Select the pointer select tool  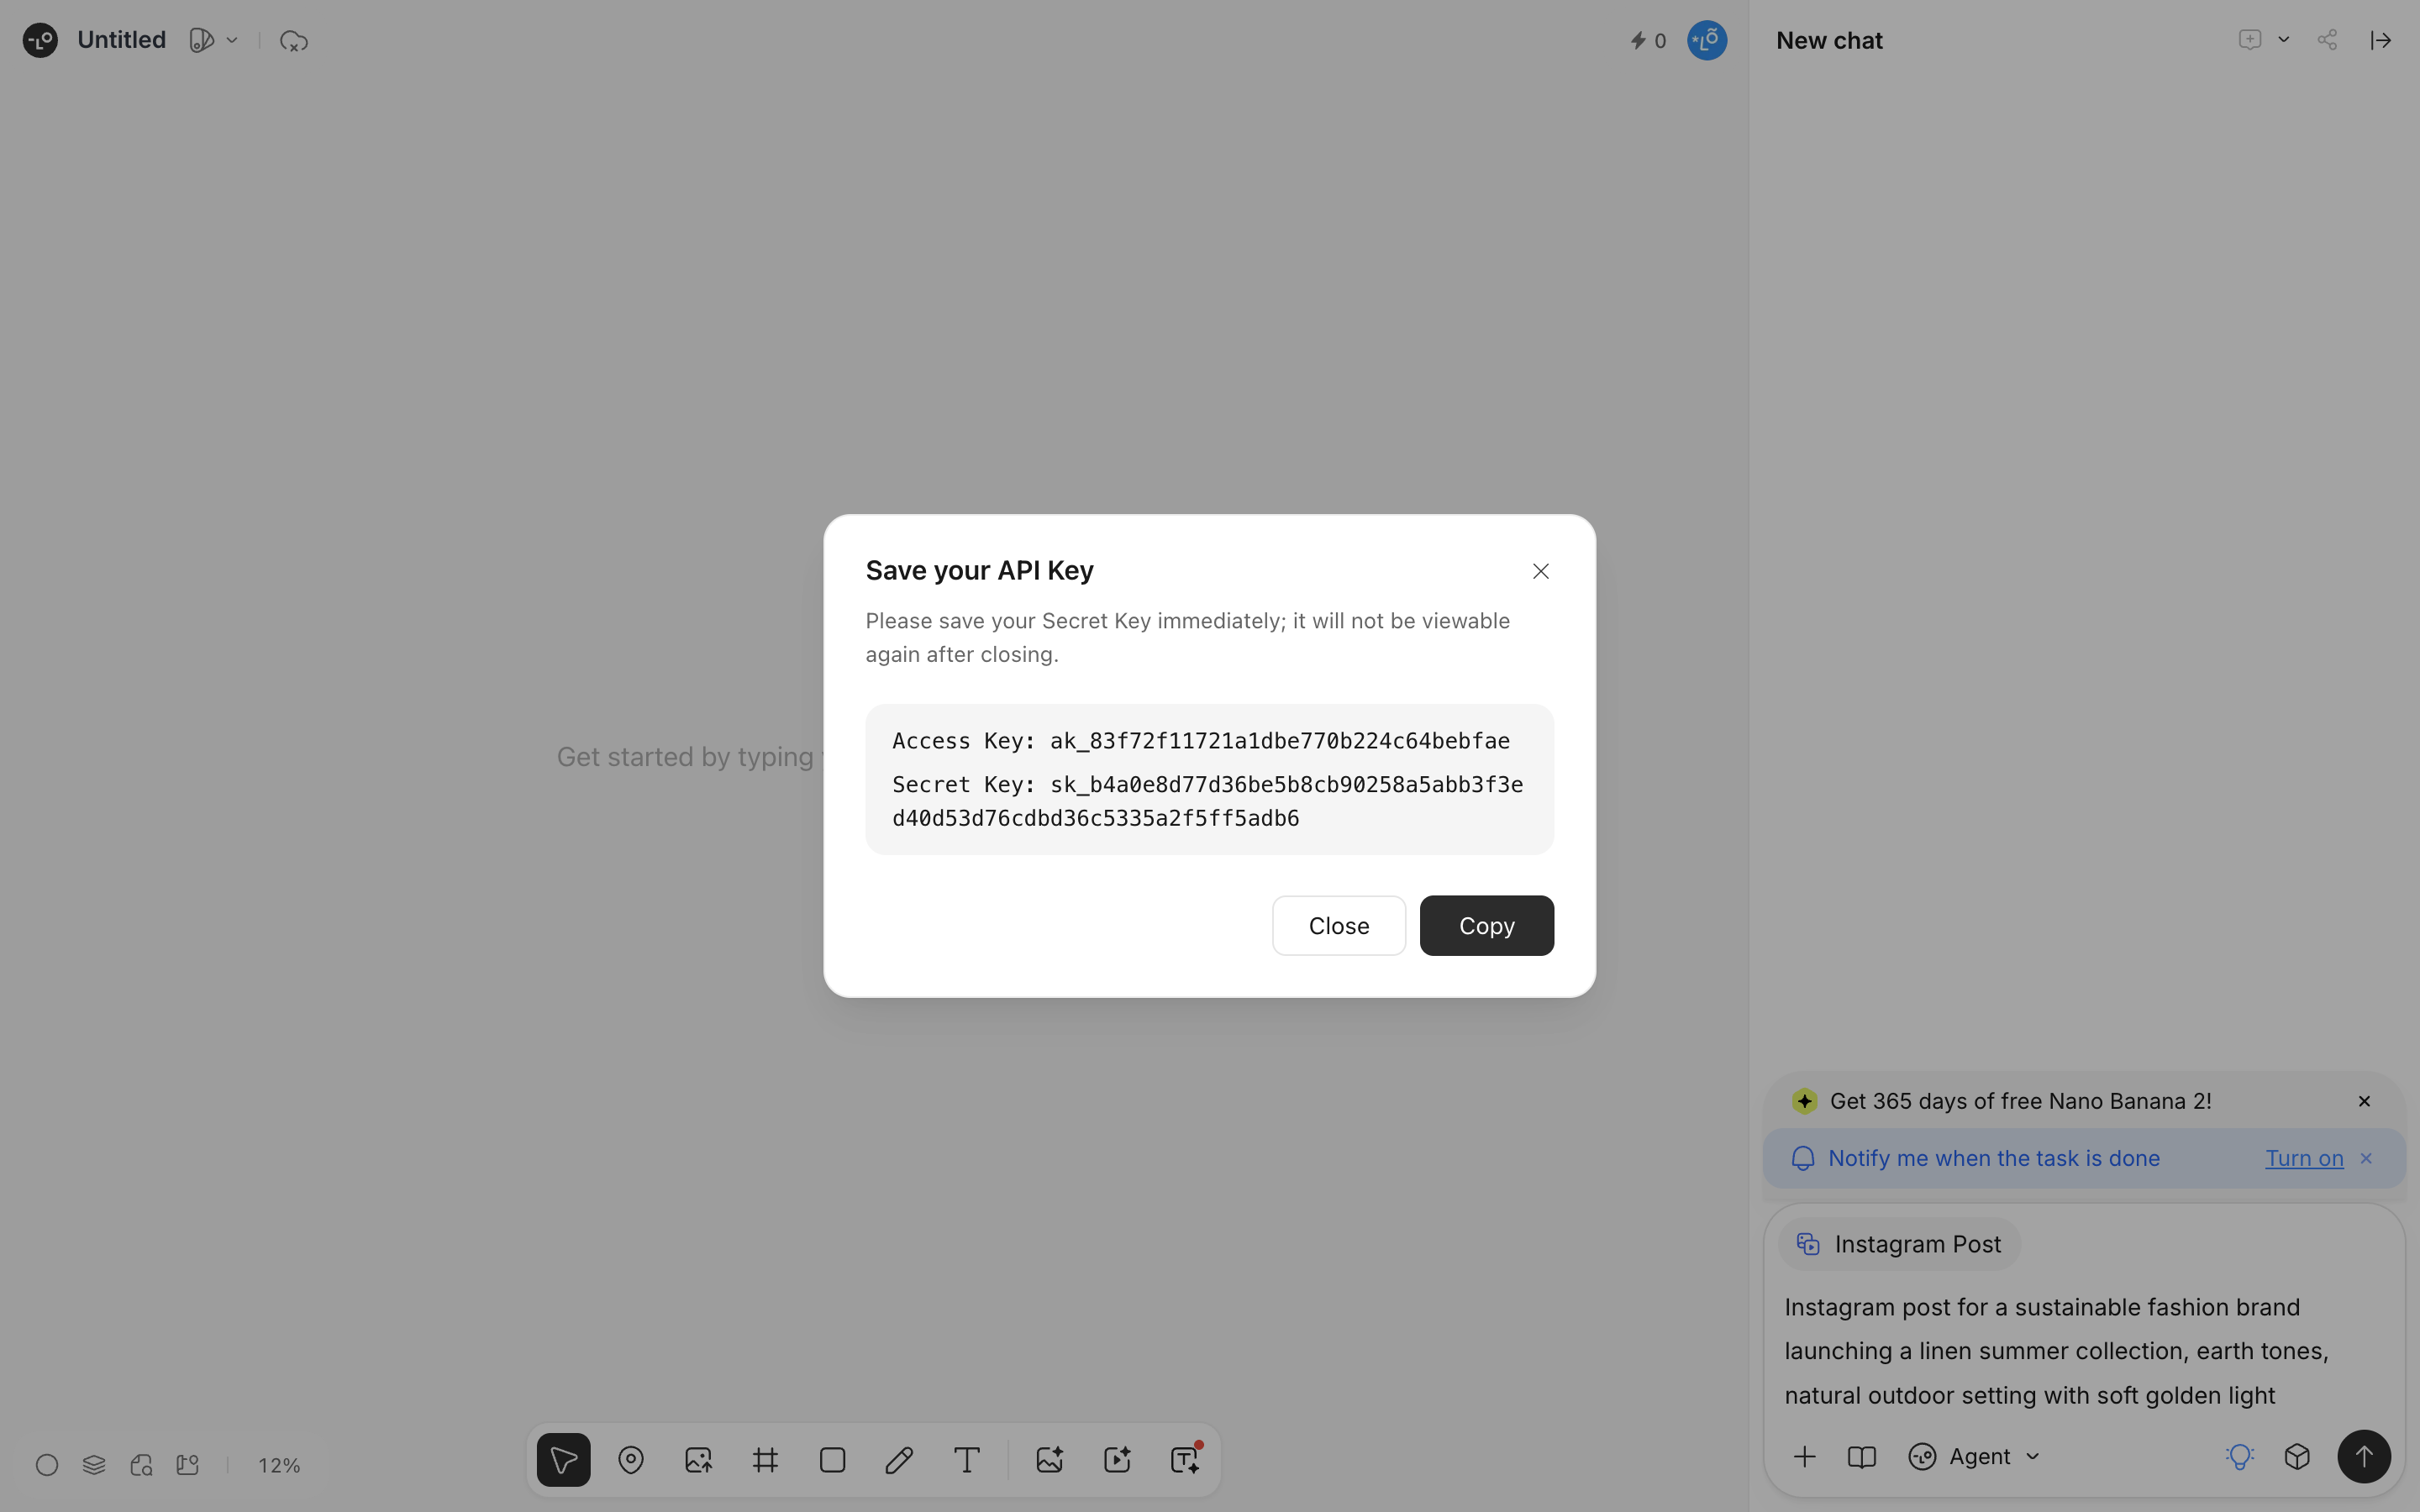click(x=563, y=1460)
